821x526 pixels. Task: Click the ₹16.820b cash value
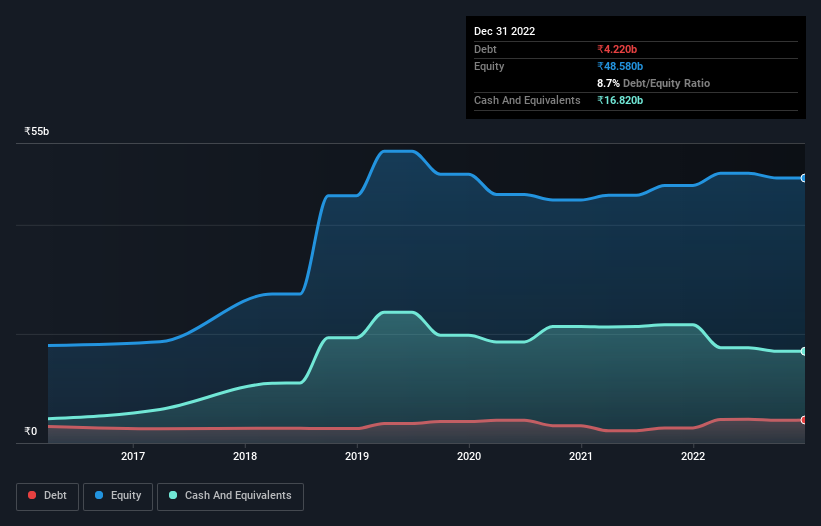620,100
